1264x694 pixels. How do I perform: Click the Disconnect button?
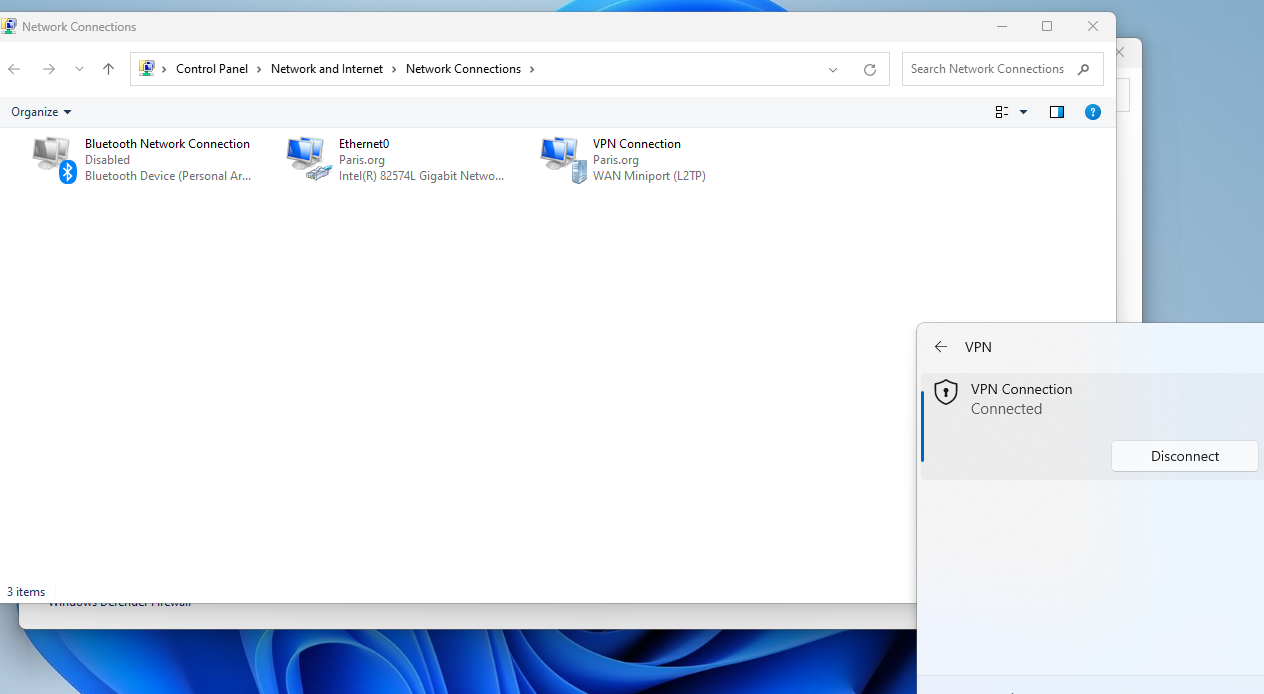click(x=1185, y=456)
